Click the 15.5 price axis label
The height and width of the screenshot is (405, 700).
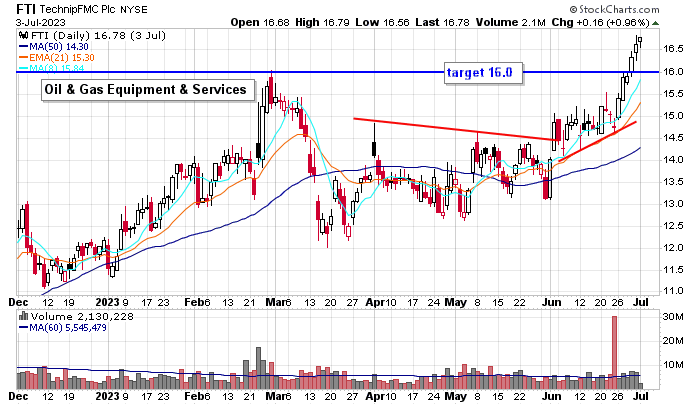point(673,94)
